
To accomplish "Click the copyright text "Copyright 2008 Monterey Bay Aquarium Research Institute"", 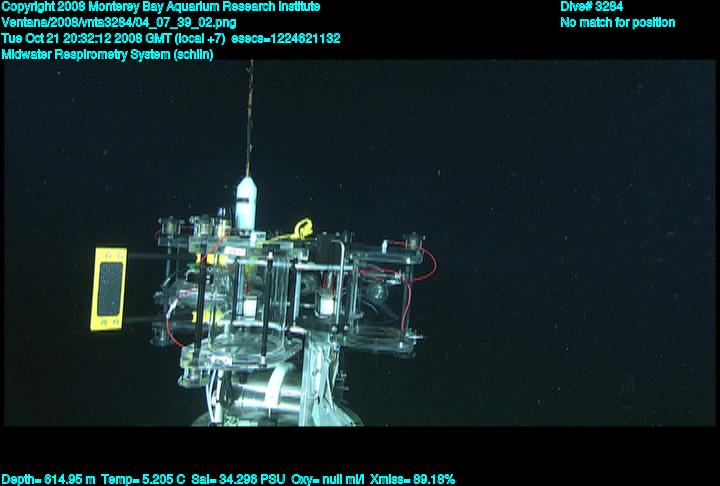I will click(161, 7).
